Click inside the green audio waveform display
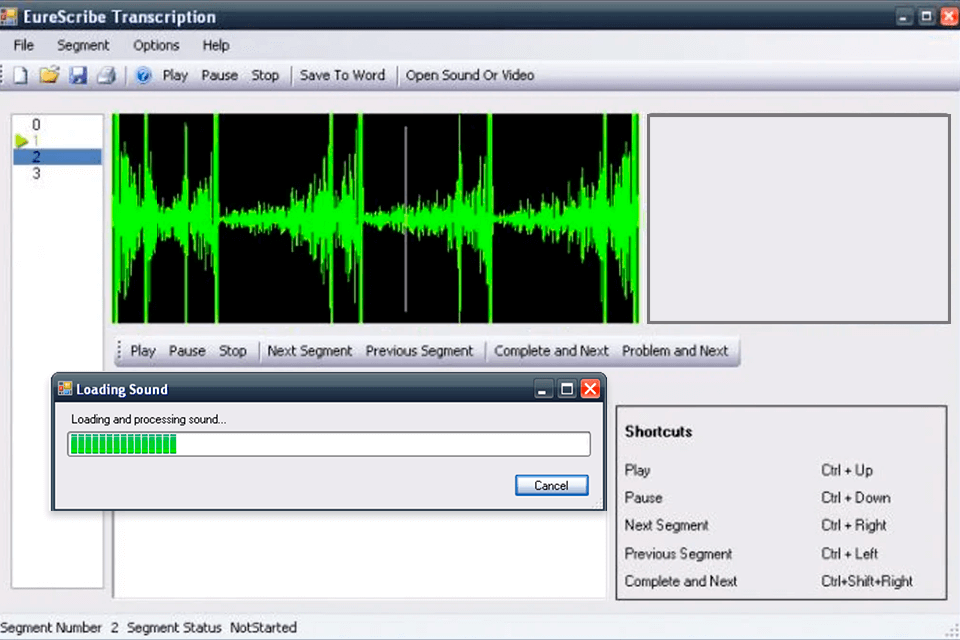 (x=375, y=219)
